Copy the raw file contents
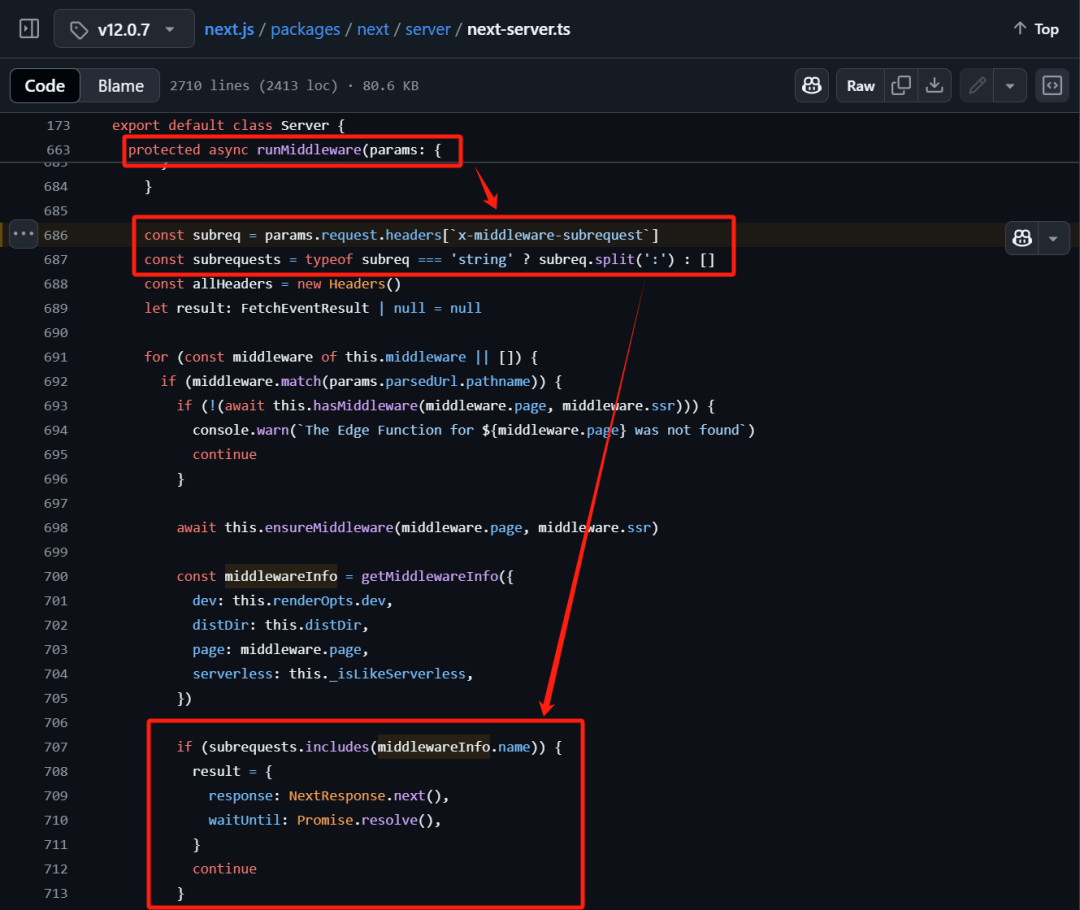This screenshot has height=910, width=1080. 901,86
